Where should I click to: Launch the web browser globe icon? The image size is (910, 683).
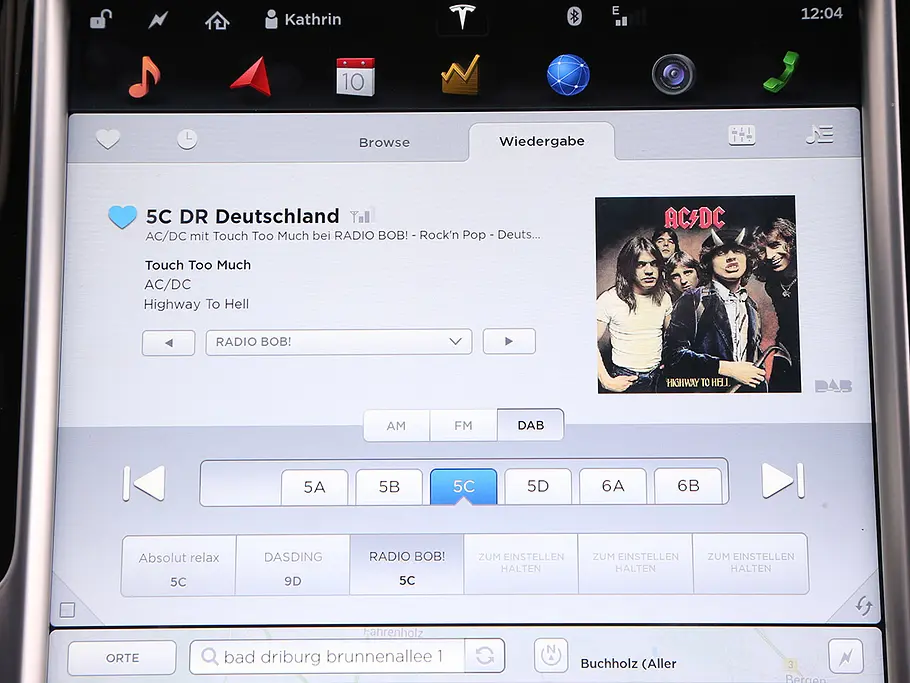click(x=568, y=75)
